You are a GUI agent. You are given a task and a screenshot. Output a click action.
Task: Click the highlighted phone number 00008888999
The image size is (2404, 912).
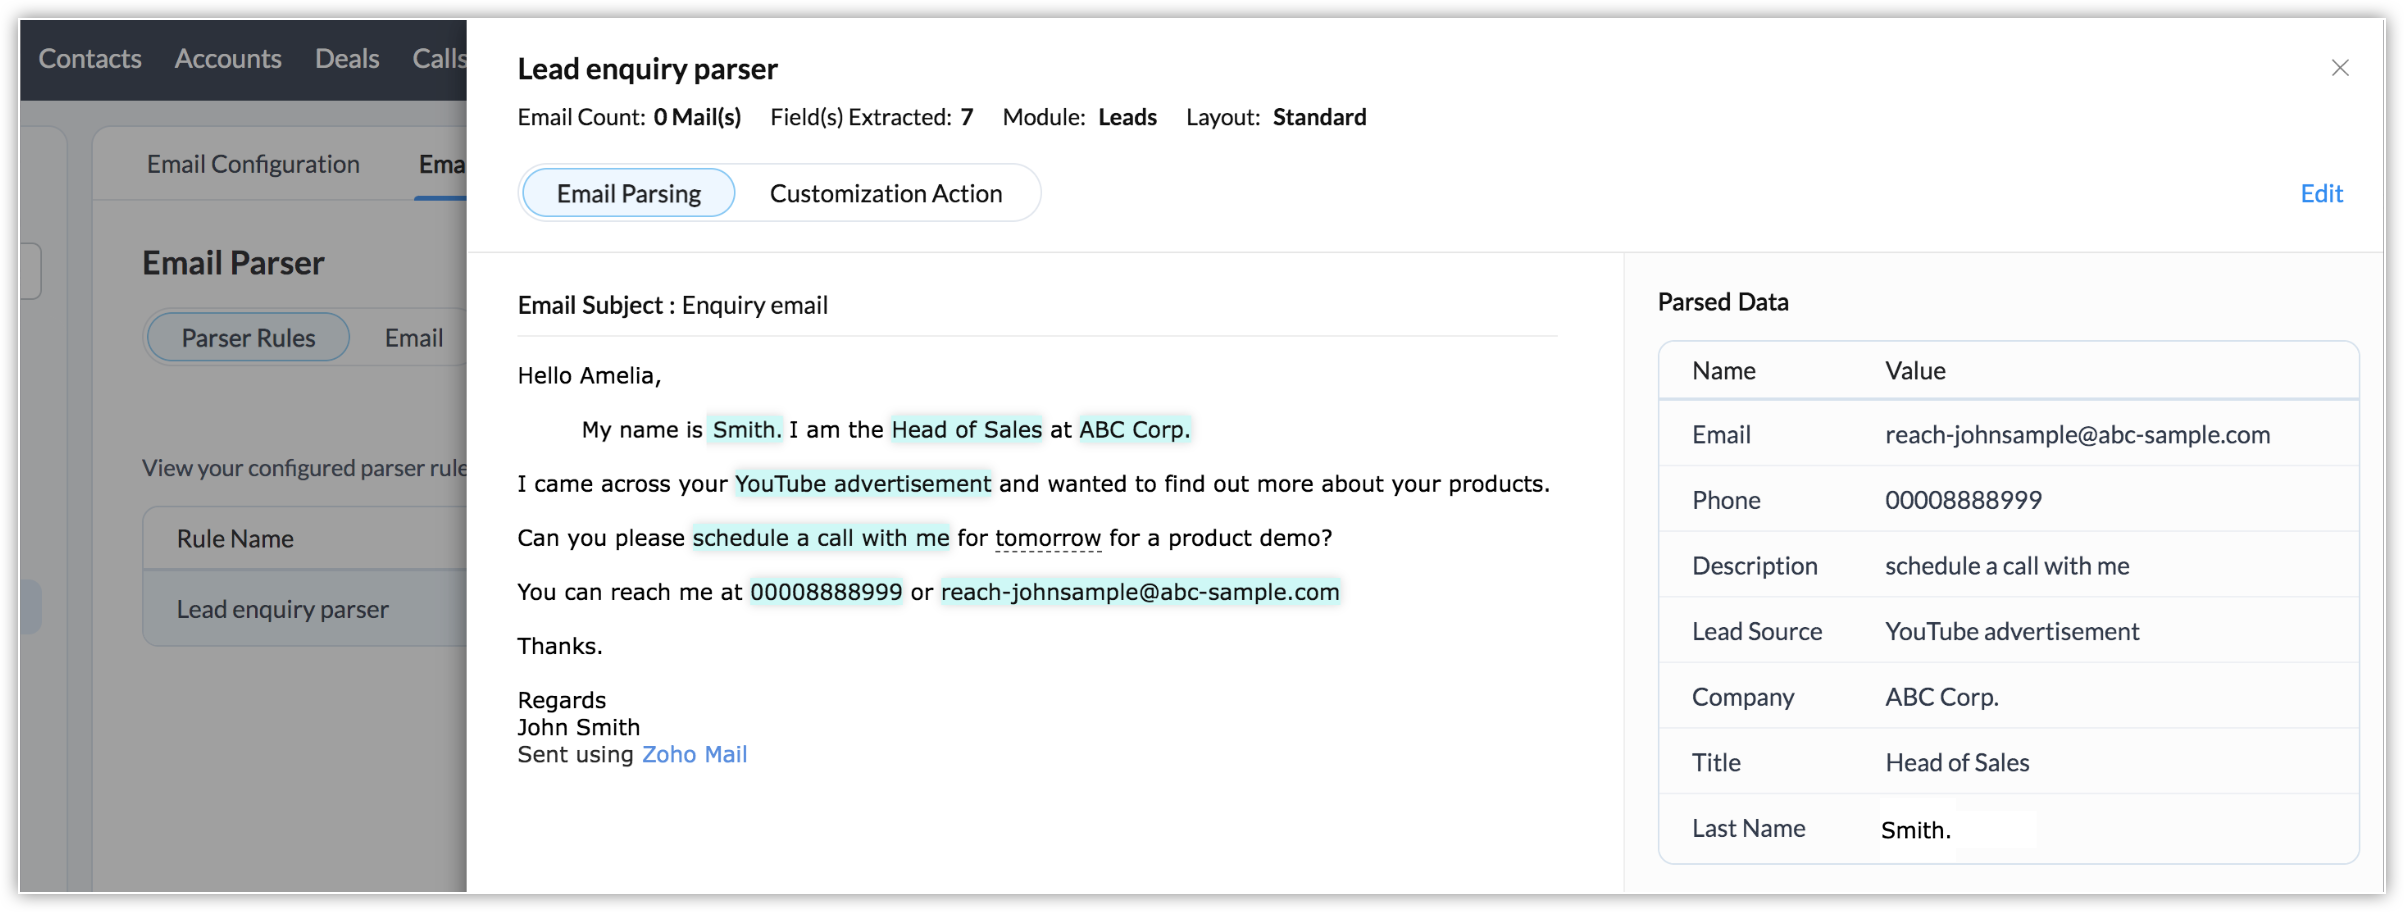[x=826, y=591]
